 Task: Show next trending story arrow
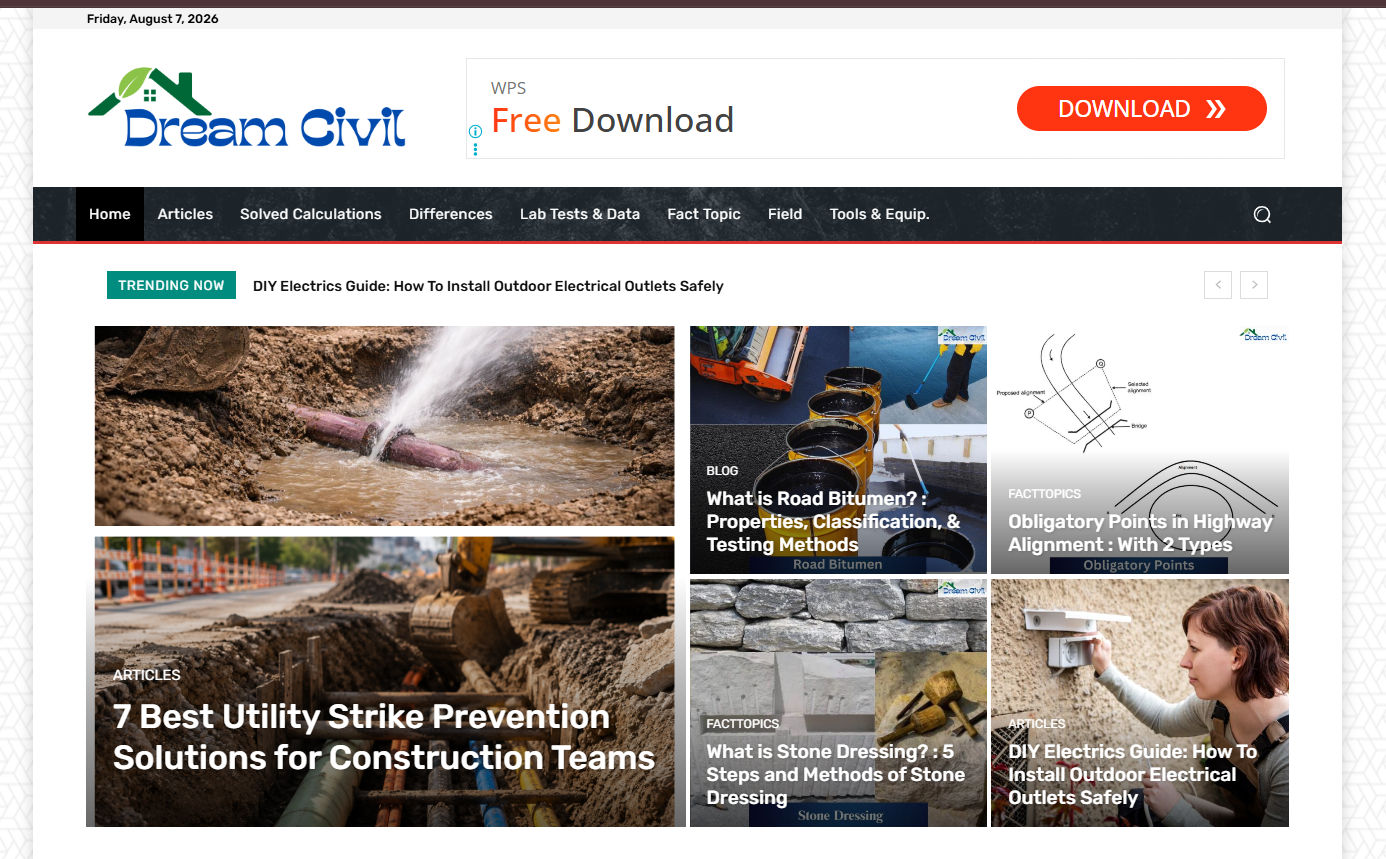(1254, 285)
